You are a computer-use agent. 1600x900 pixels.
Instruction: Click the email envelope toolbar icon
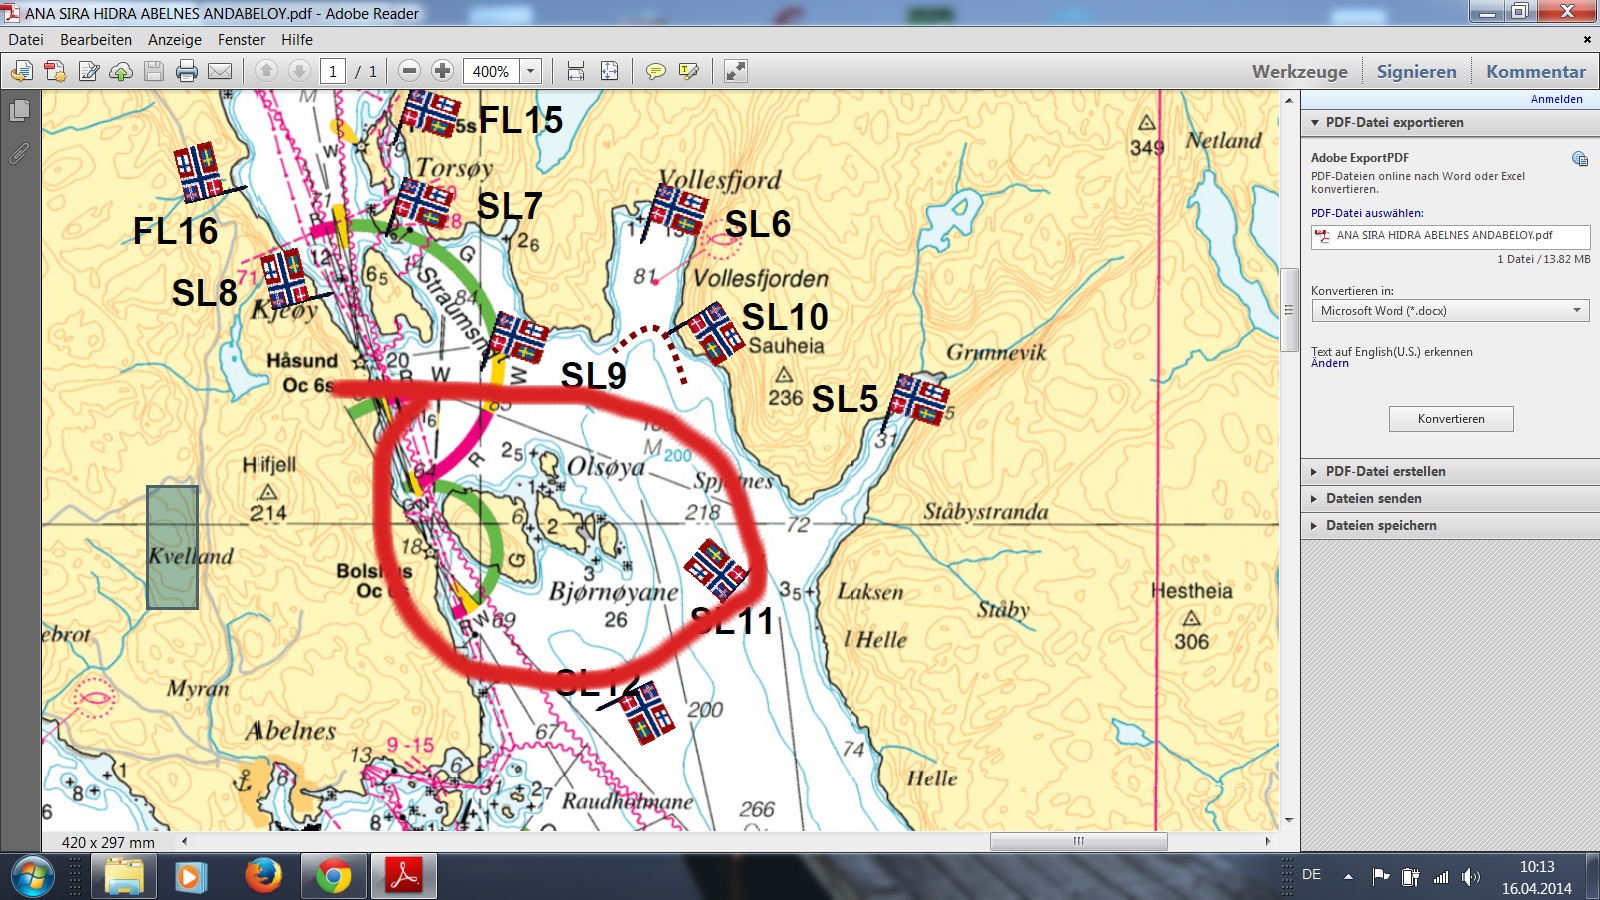pos(220,71)
